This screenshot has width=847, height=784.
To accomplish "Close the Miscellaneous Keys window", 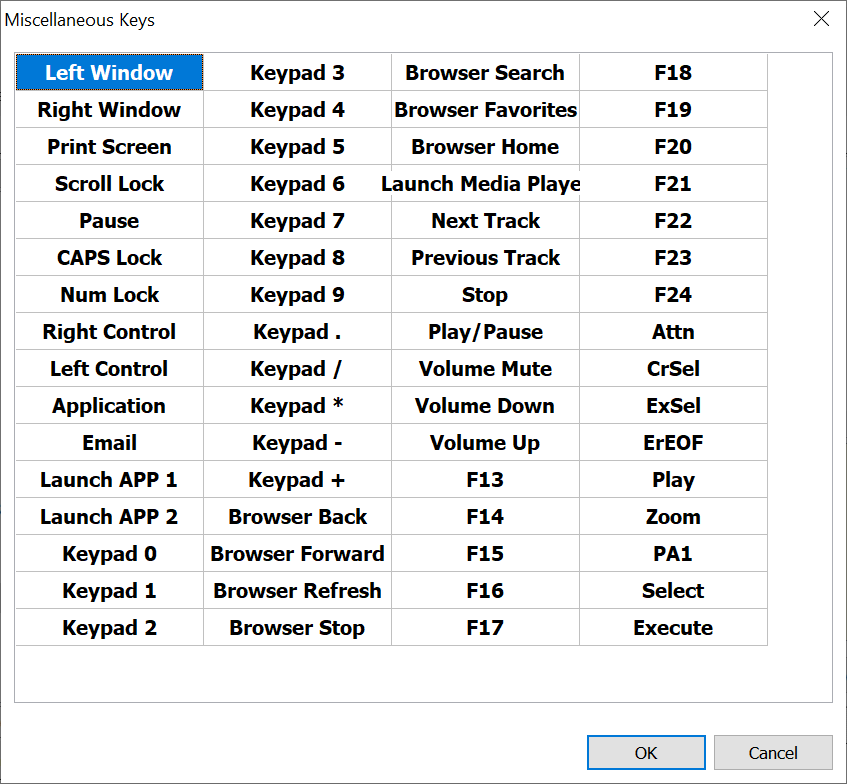I will tap(821, 19).
